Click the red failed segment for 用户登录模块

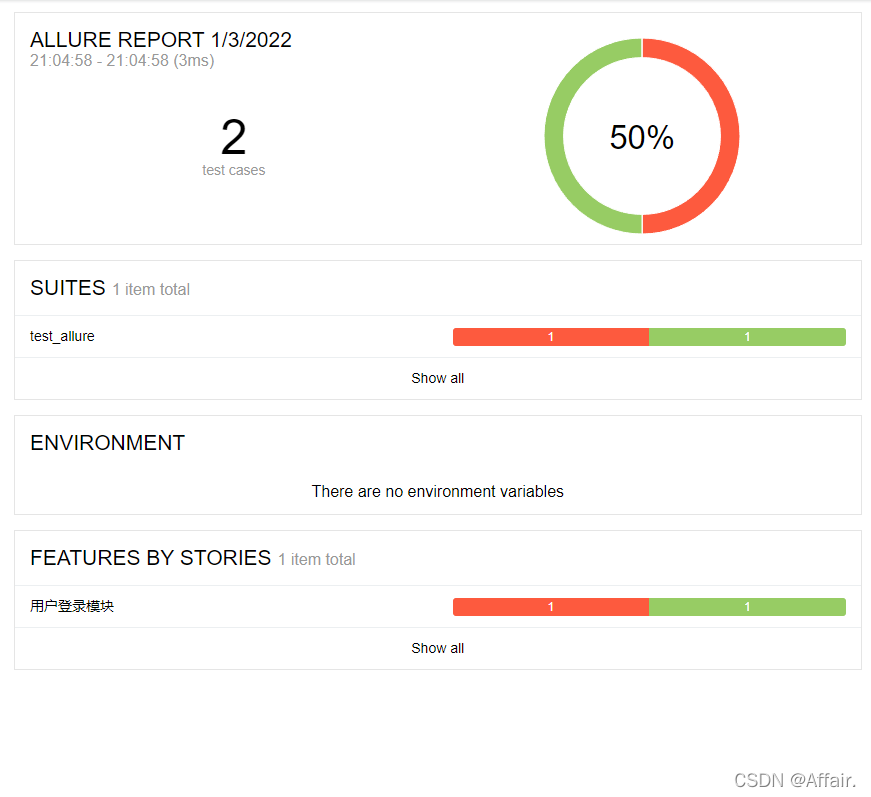(550, 607)
